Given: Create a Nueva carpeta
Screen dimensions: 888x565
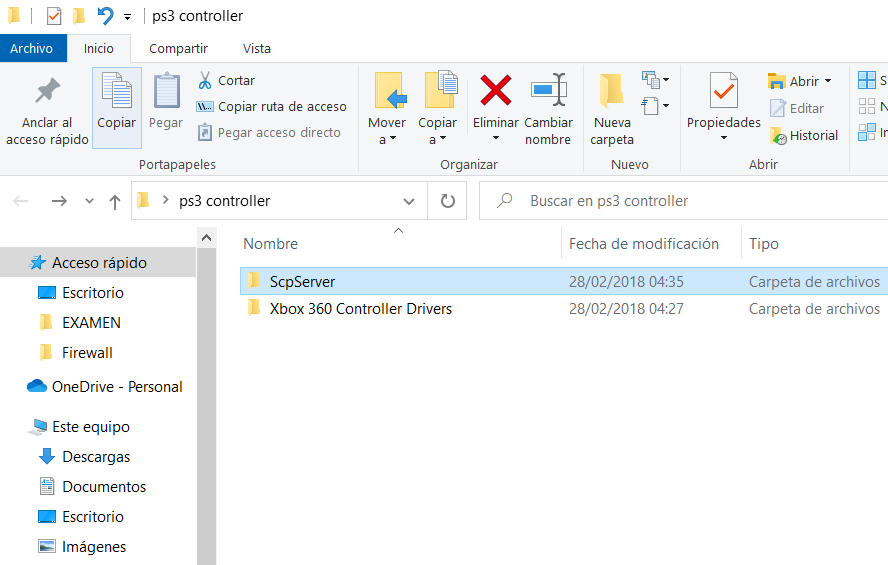Looking at the screenshot, I should point(612,108).
